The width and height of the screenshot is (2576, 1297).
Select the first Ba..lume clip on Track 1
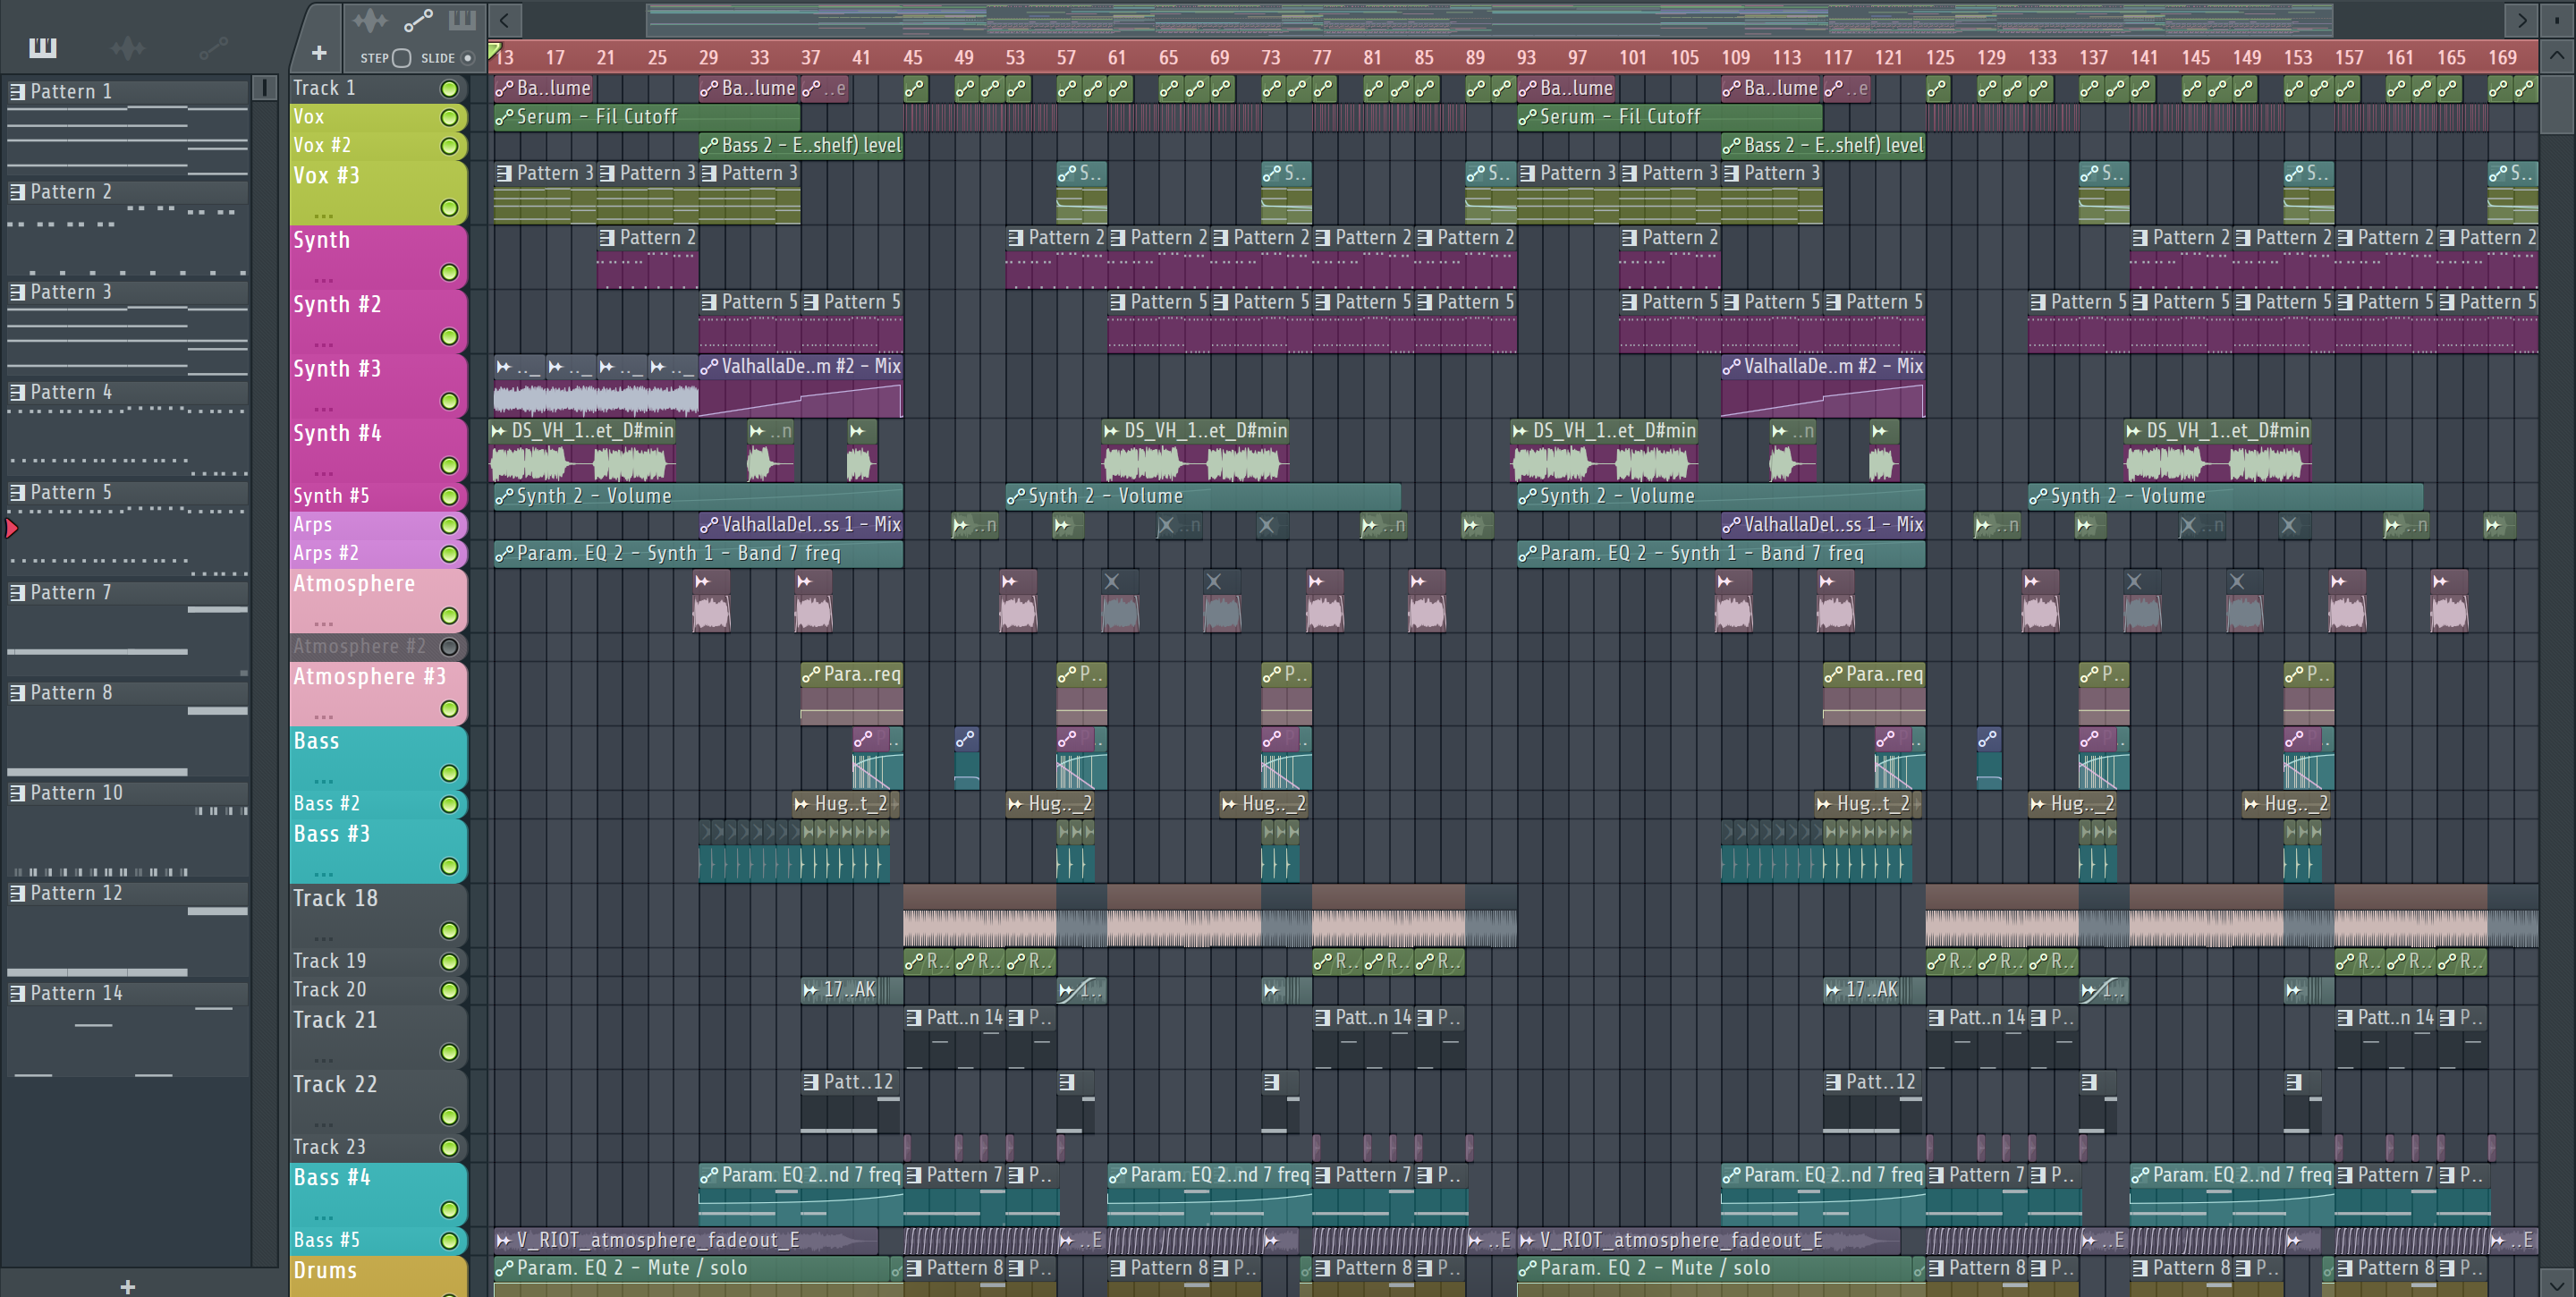(545, 88)
